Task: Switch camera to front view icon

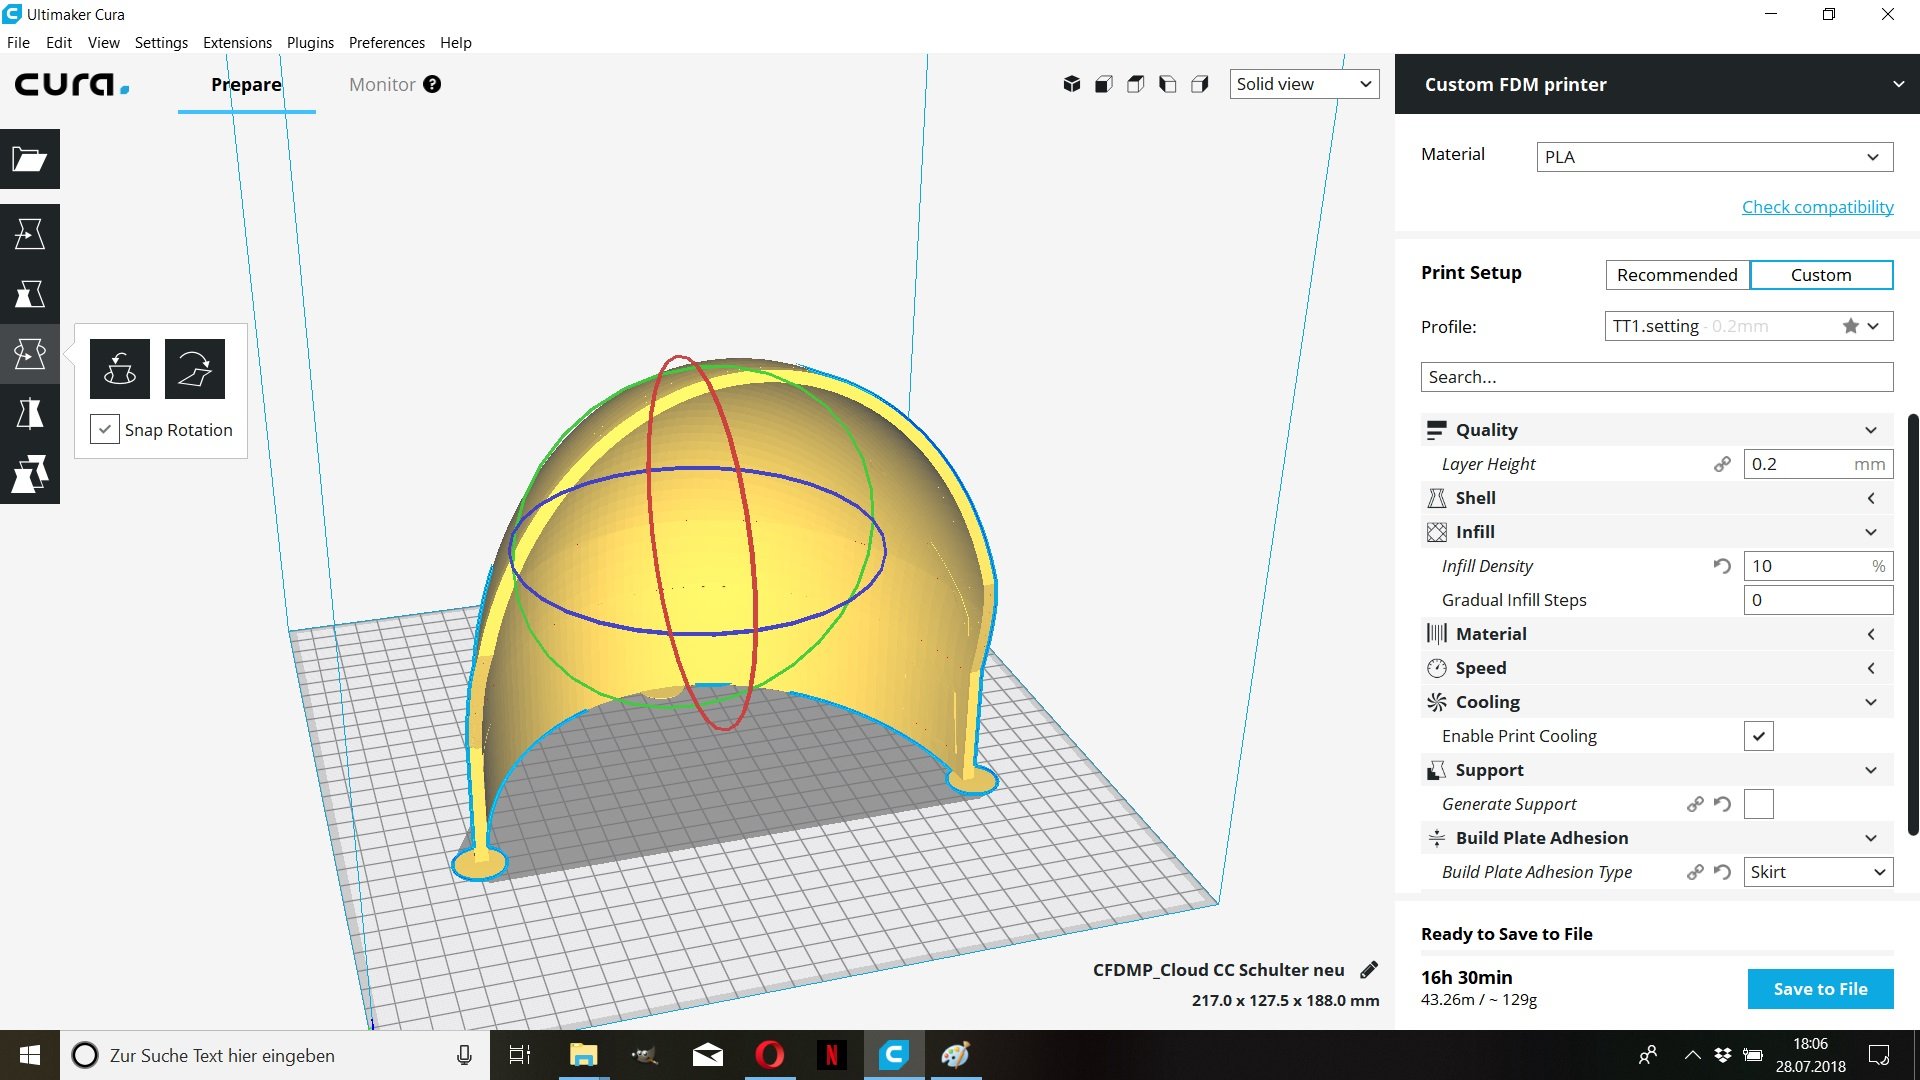Action: (x=1104, y=84)
